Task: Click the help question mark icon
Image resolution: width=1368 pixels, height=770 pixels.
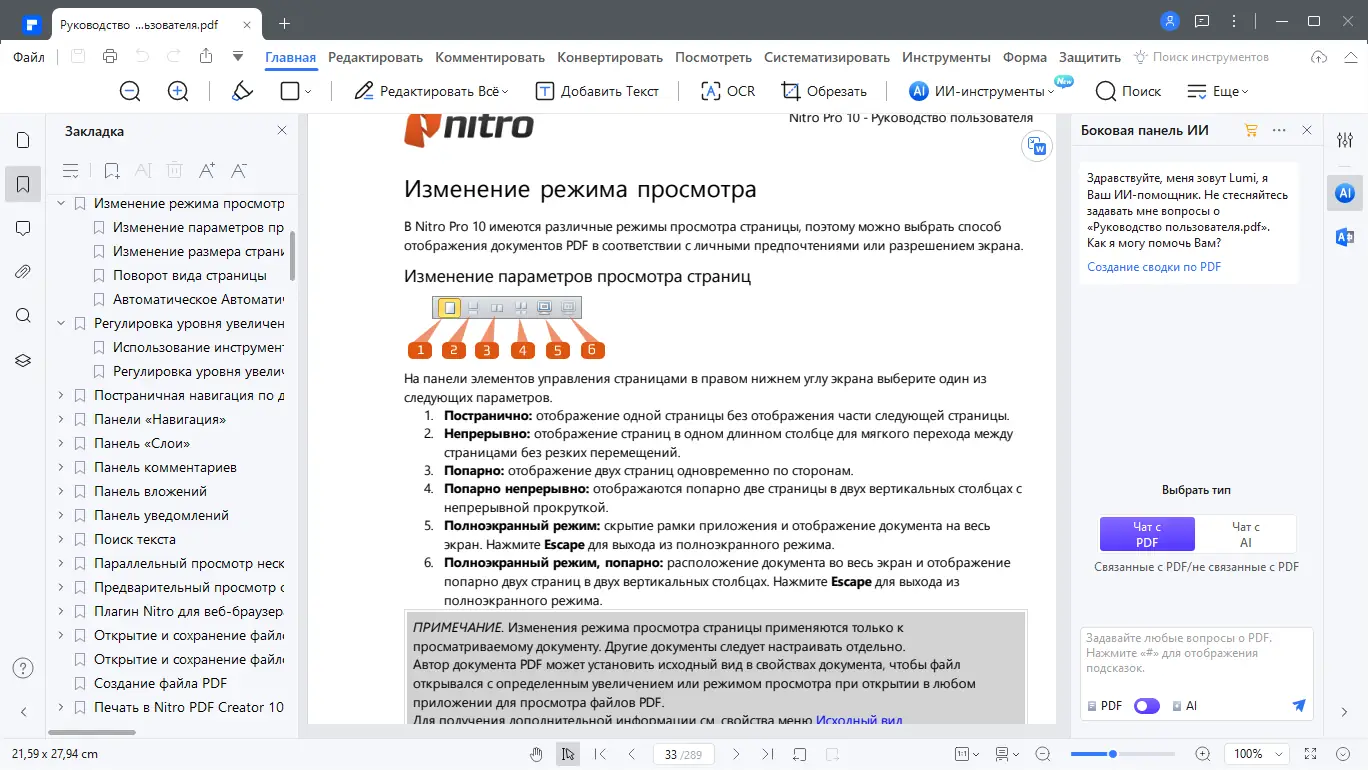Action: click(x=23, y=668)
